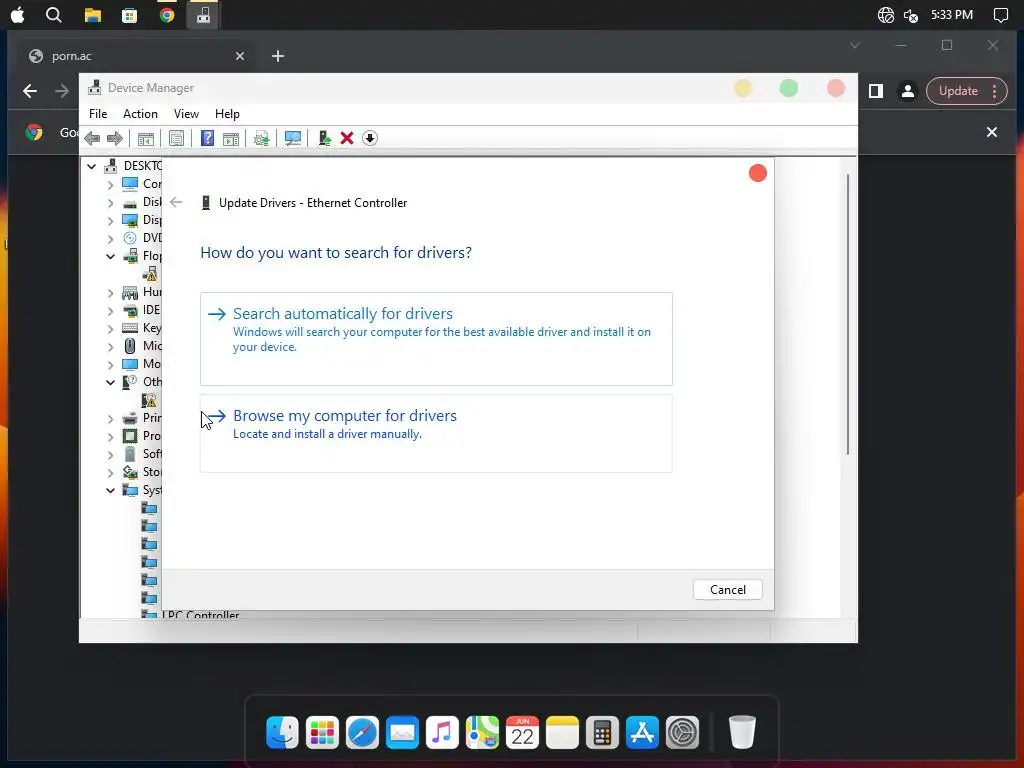1024x768 pixels.
Task: Open Calculator from the dock
Action: [602, 732]
